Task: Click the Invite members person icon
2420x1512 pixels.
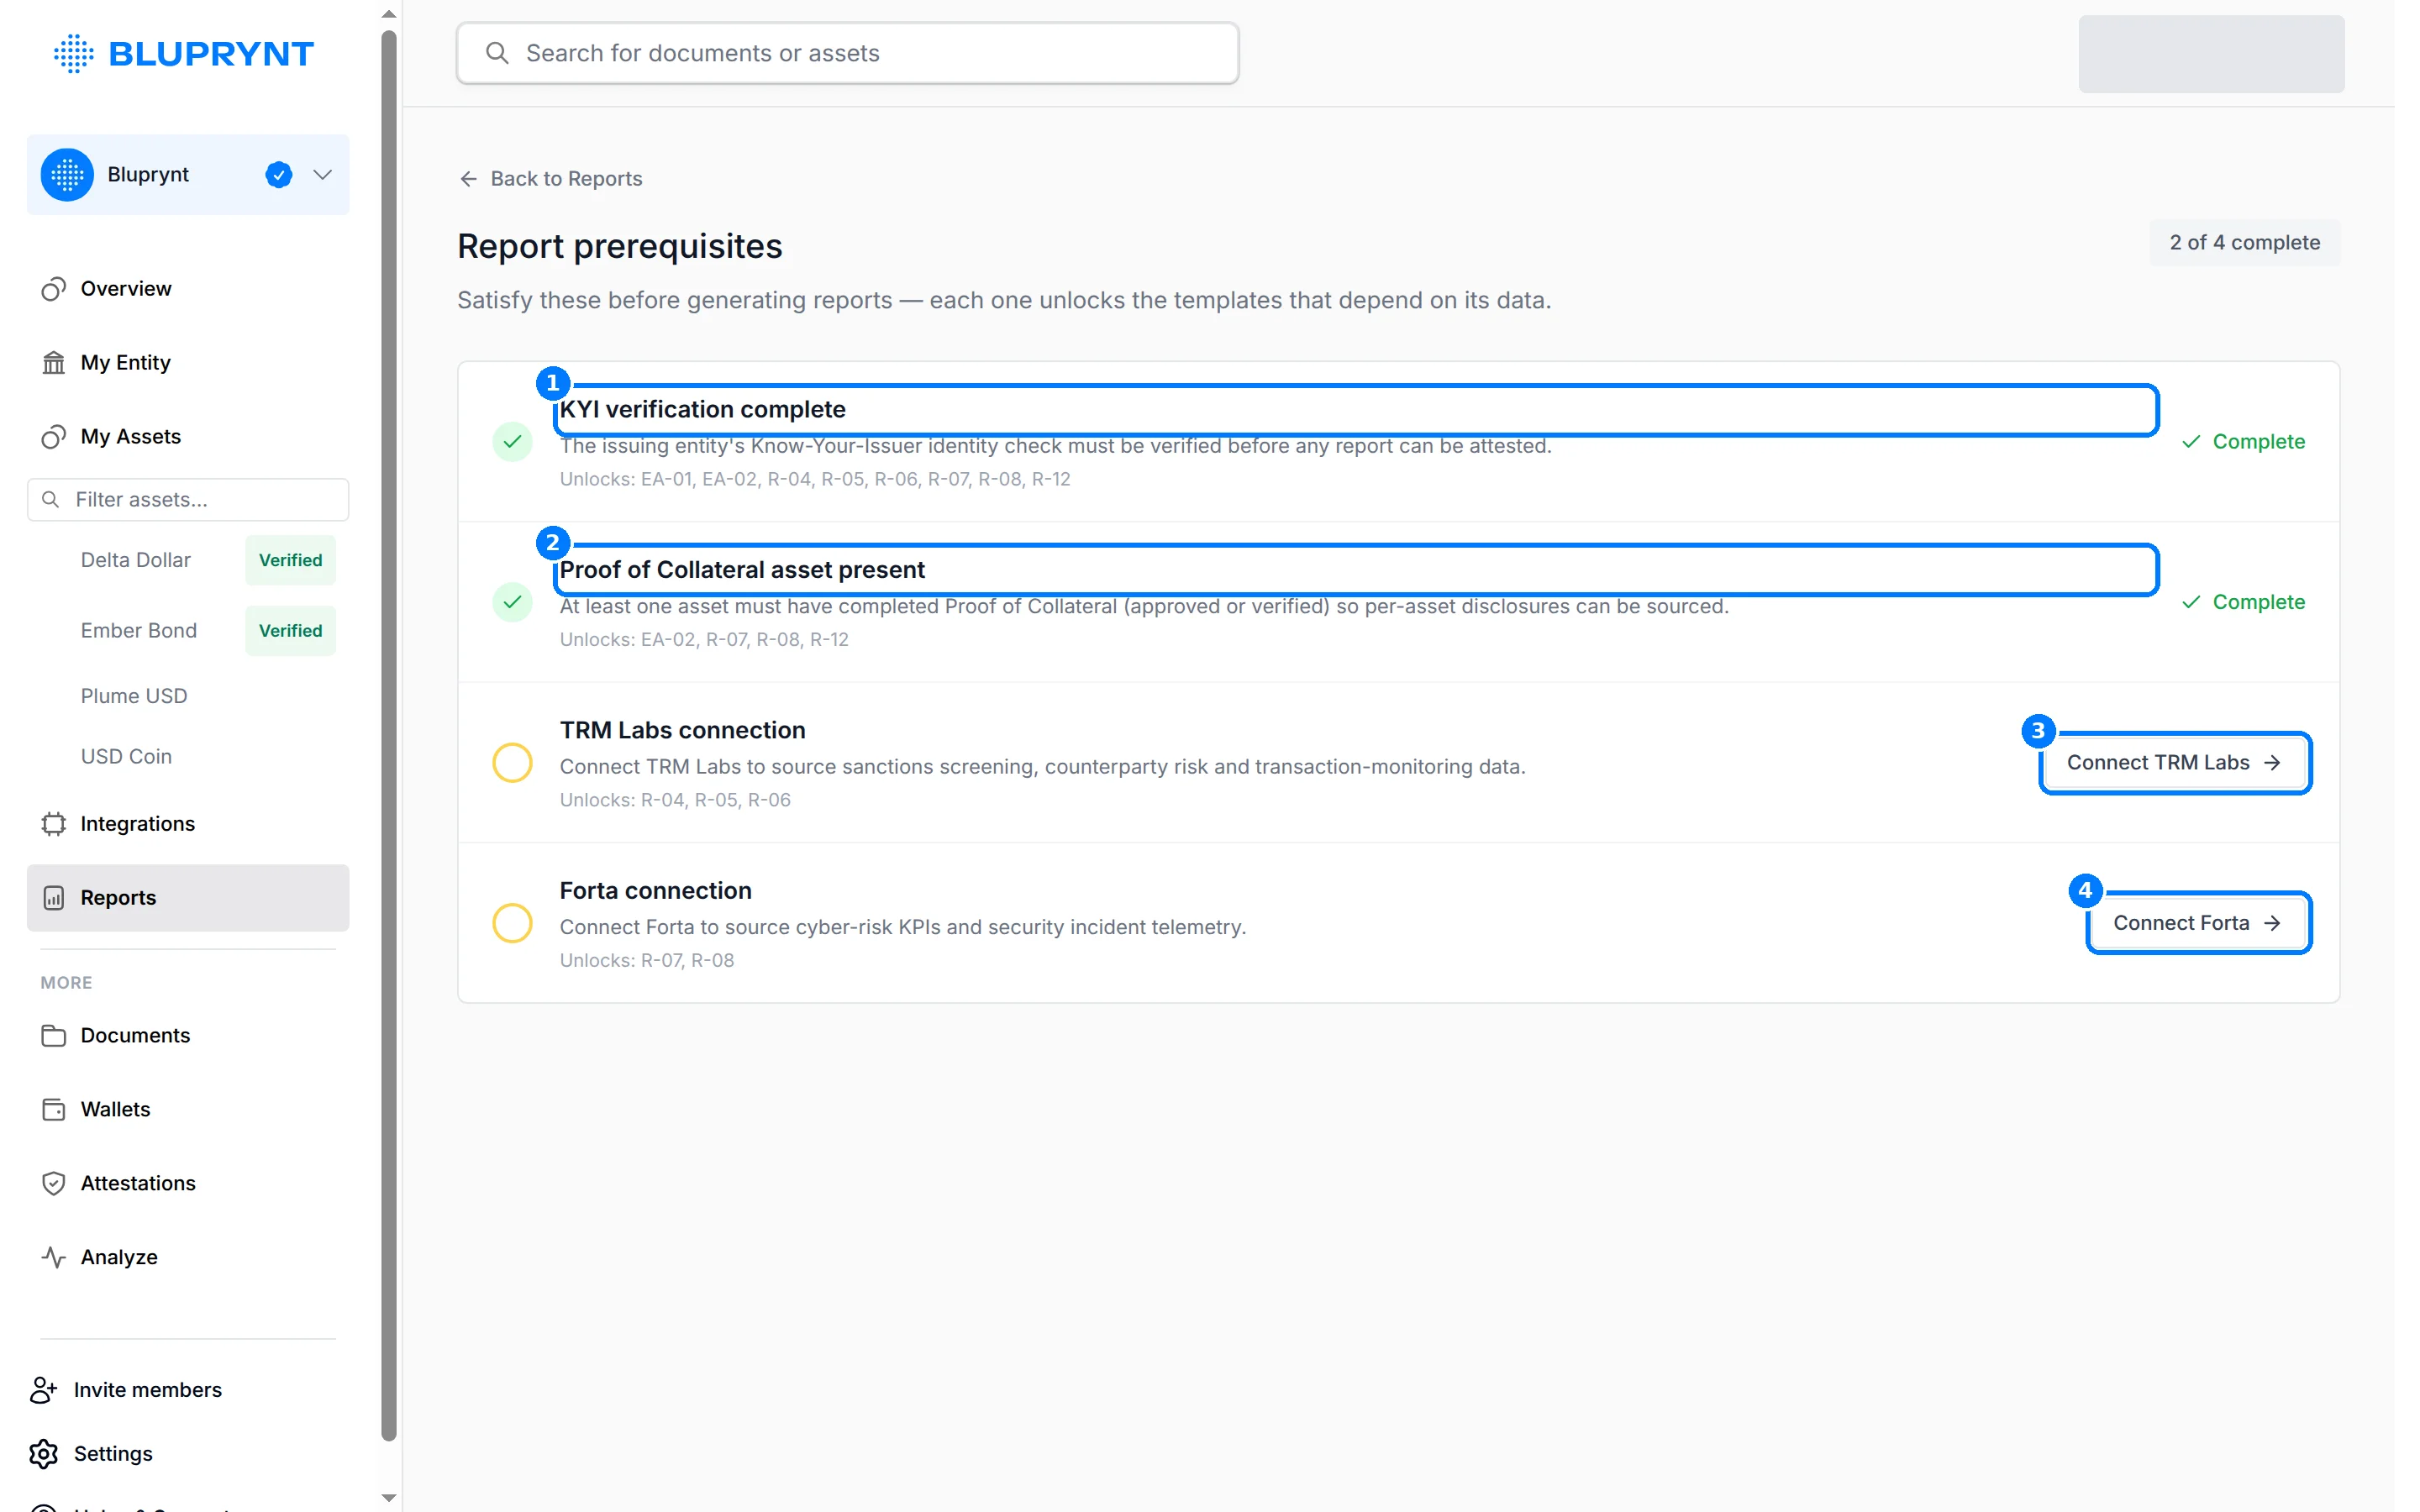Action: [43, 1390]
